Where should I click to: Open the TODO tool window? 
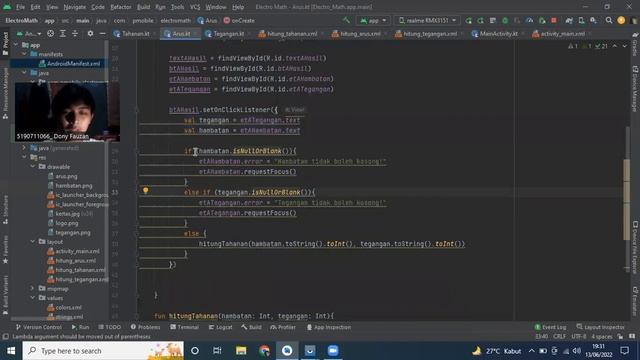pos(109,327)
